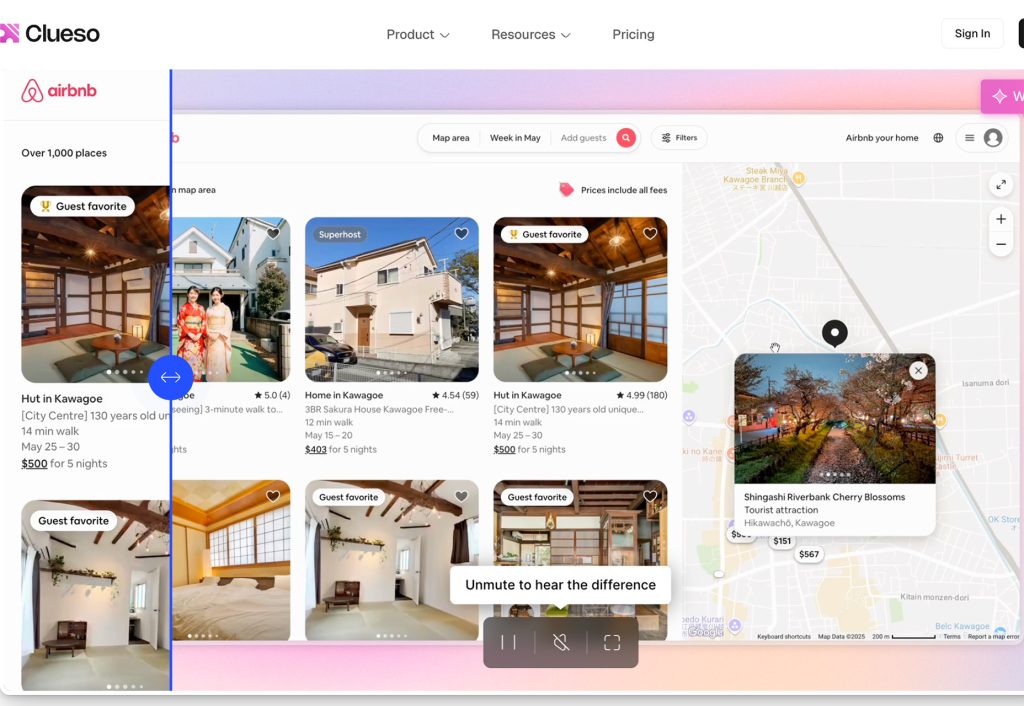
Task: Enter fullscreen video mode
Action: [x=612, y=643]
